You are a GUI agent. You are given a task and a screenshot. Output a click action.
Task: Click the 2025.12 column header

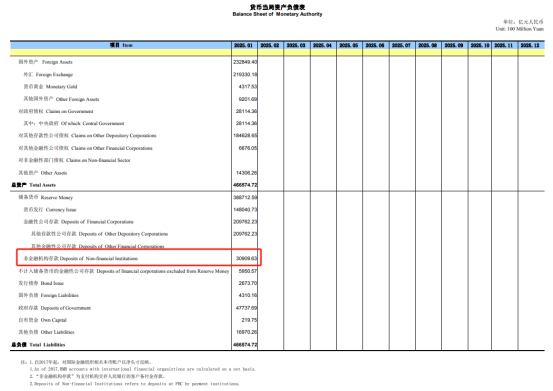tap(530, 45)
